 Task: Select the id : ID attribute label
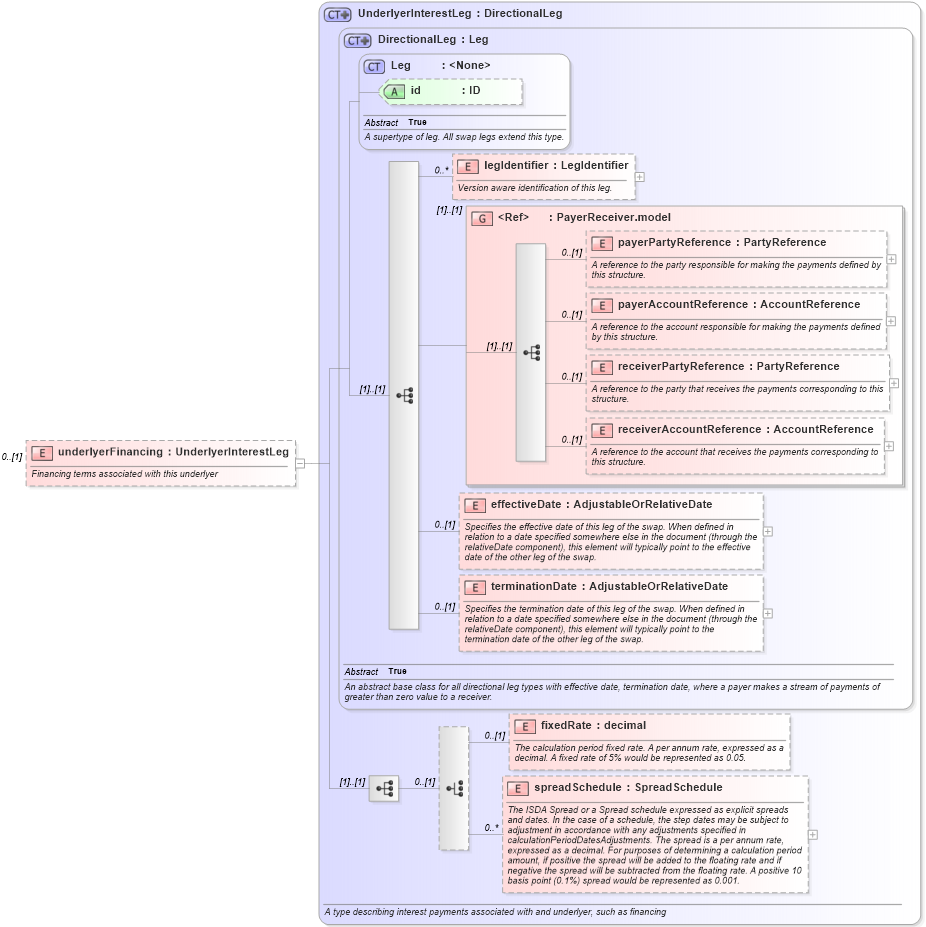(x=445, y=91)
